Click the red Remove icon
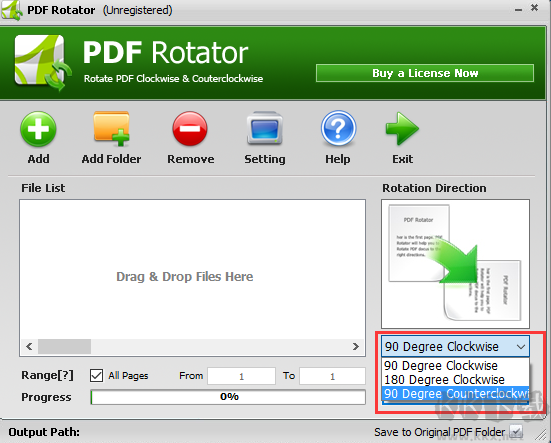Image resolution: width=551 pixels, height=443 pixels. [190, 129]
